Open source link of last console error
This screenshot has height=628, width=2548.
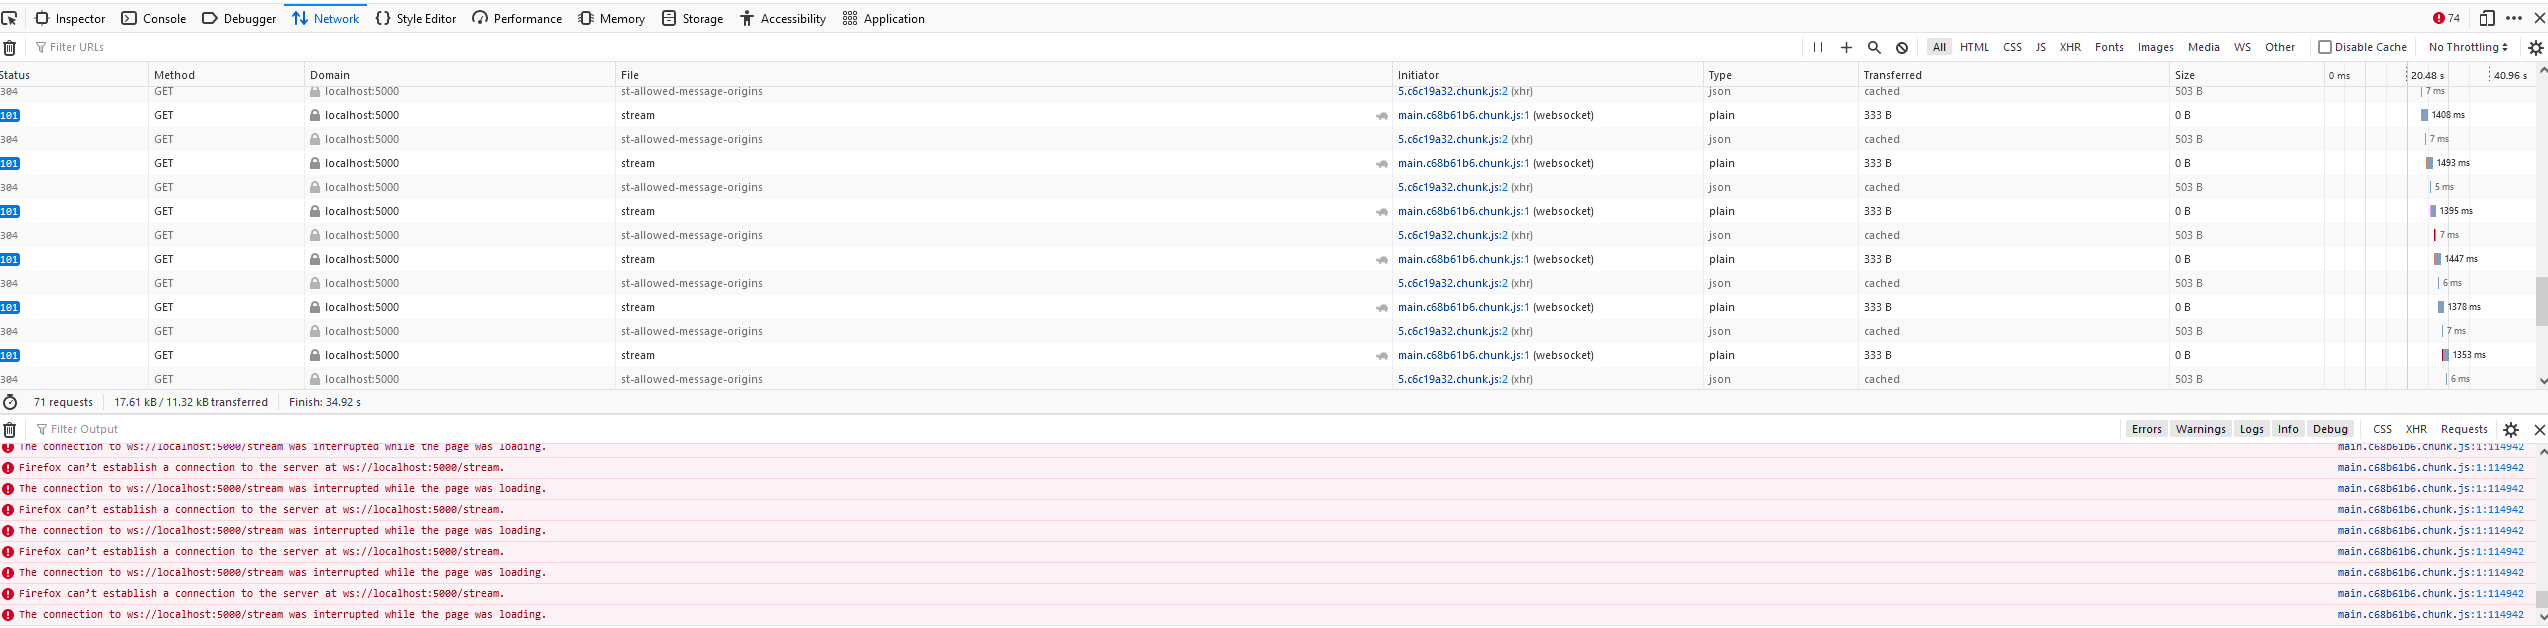coord(2430,615)
